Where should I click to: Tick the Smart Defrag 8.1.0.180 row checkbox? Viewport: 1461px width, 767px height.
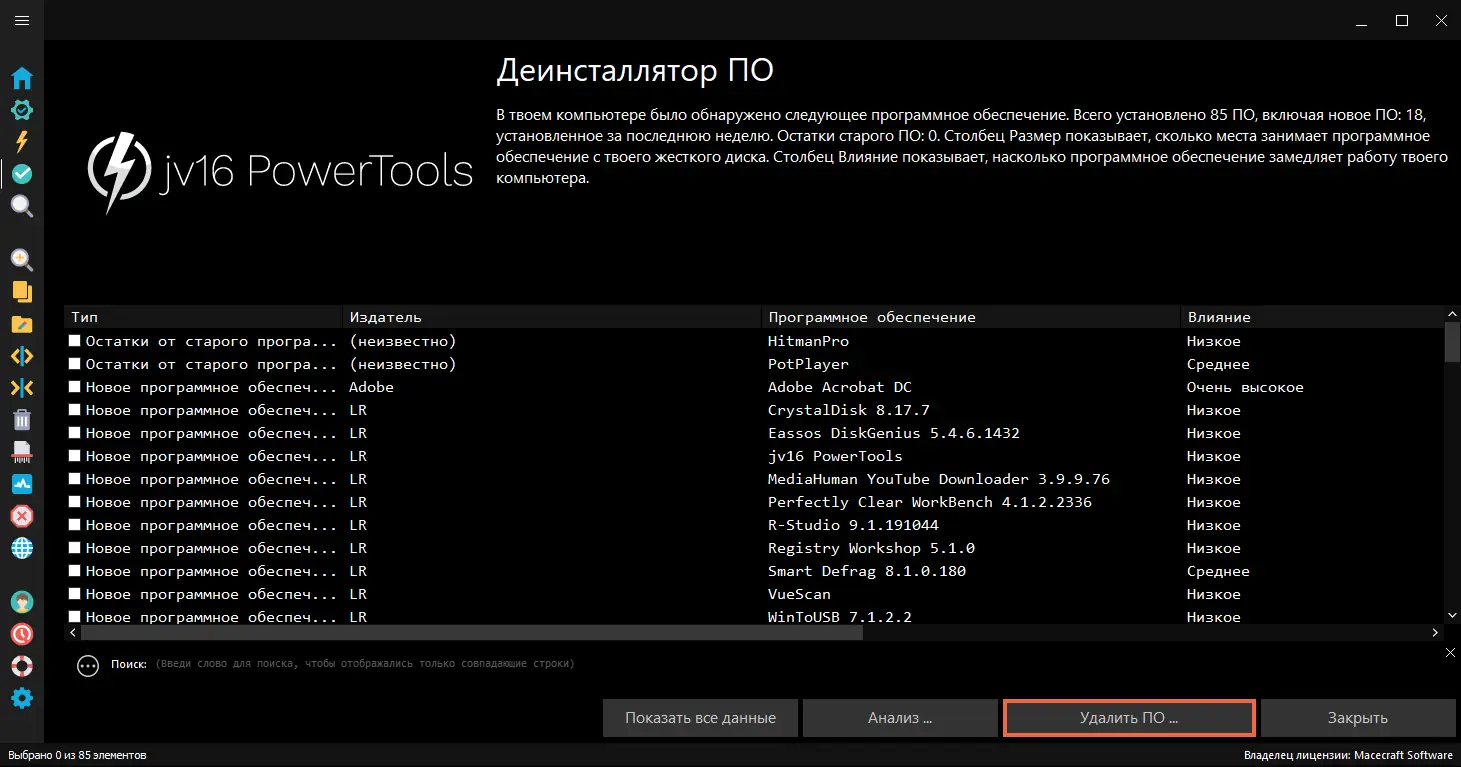(x=75, y=571)
